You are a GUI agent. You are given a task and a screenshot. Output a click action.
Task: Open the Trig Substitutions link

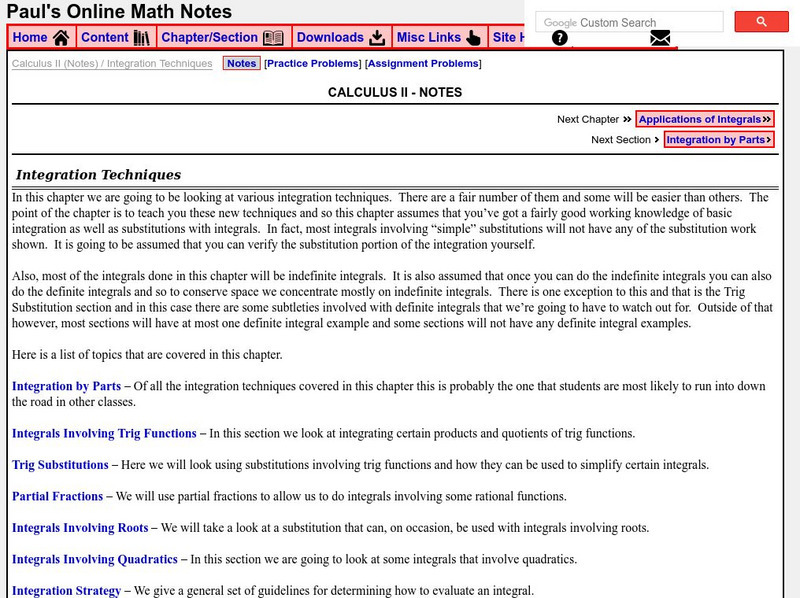(60, 465)
